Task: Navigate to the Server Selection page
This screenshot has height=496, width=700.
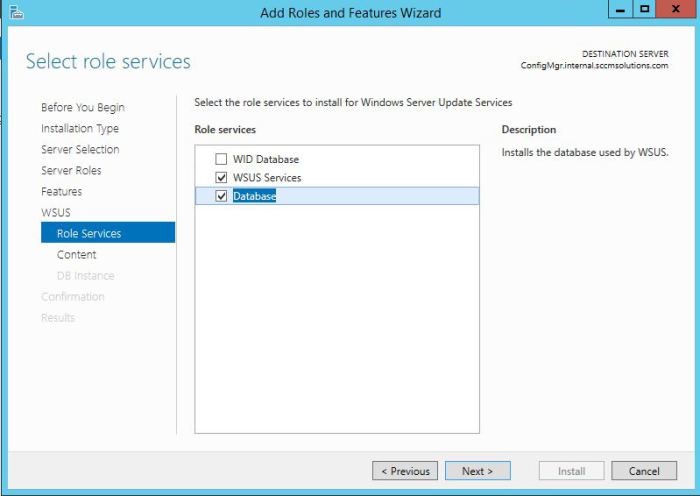Action: coord(80,150)
